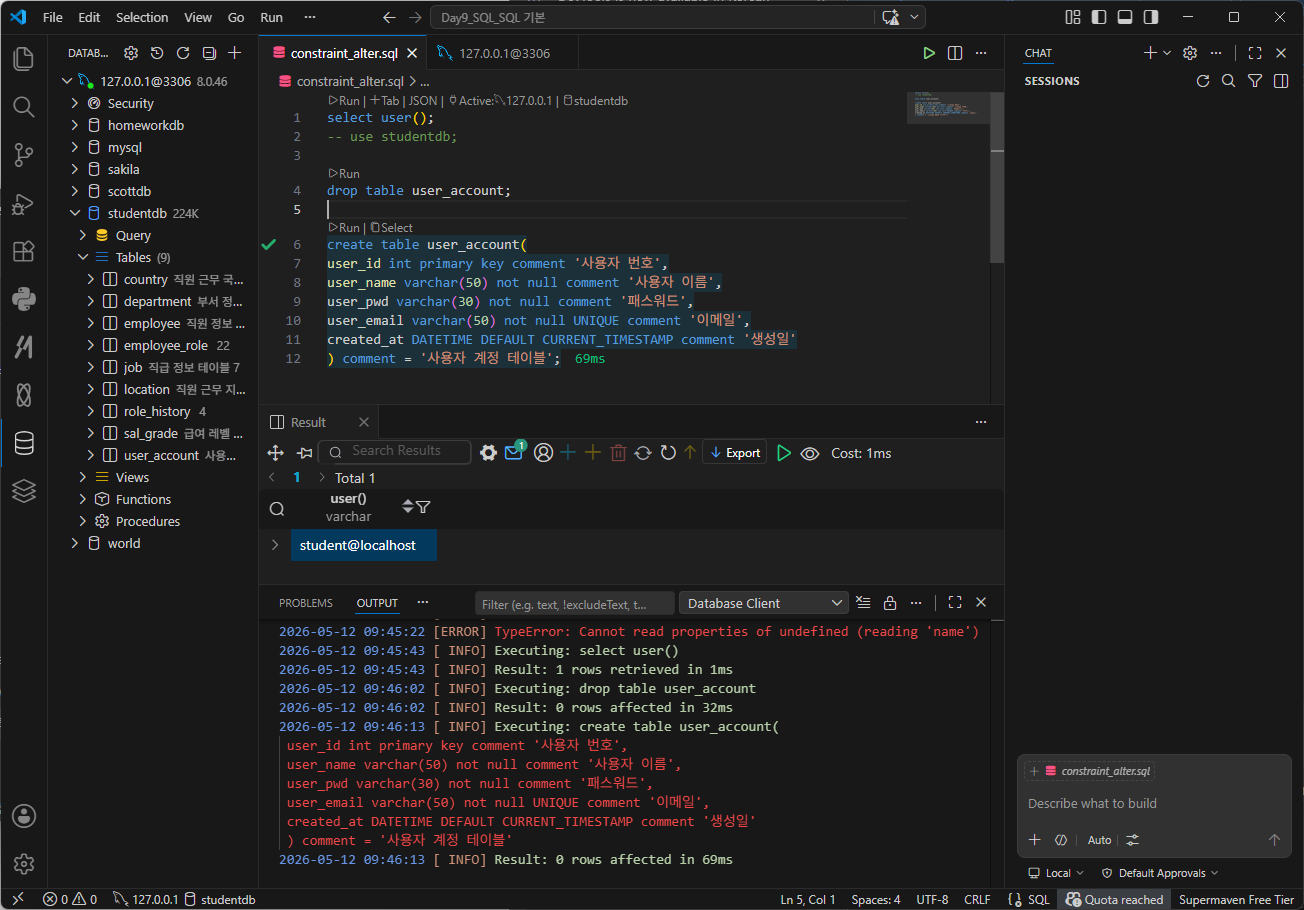1304x910 pixels.
Task: Click Run code lens above drop table
Action: pos(344,173)
